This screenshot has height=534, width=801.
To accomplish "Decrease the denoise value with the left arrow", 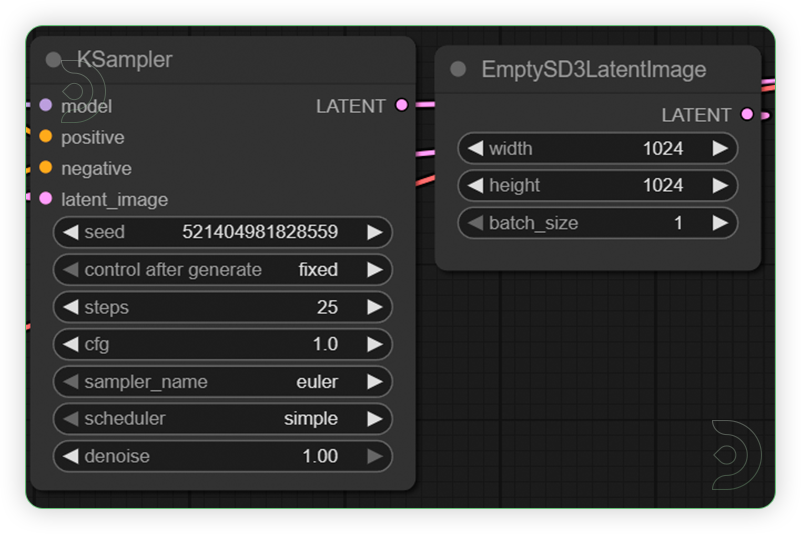I will (70, 456).
